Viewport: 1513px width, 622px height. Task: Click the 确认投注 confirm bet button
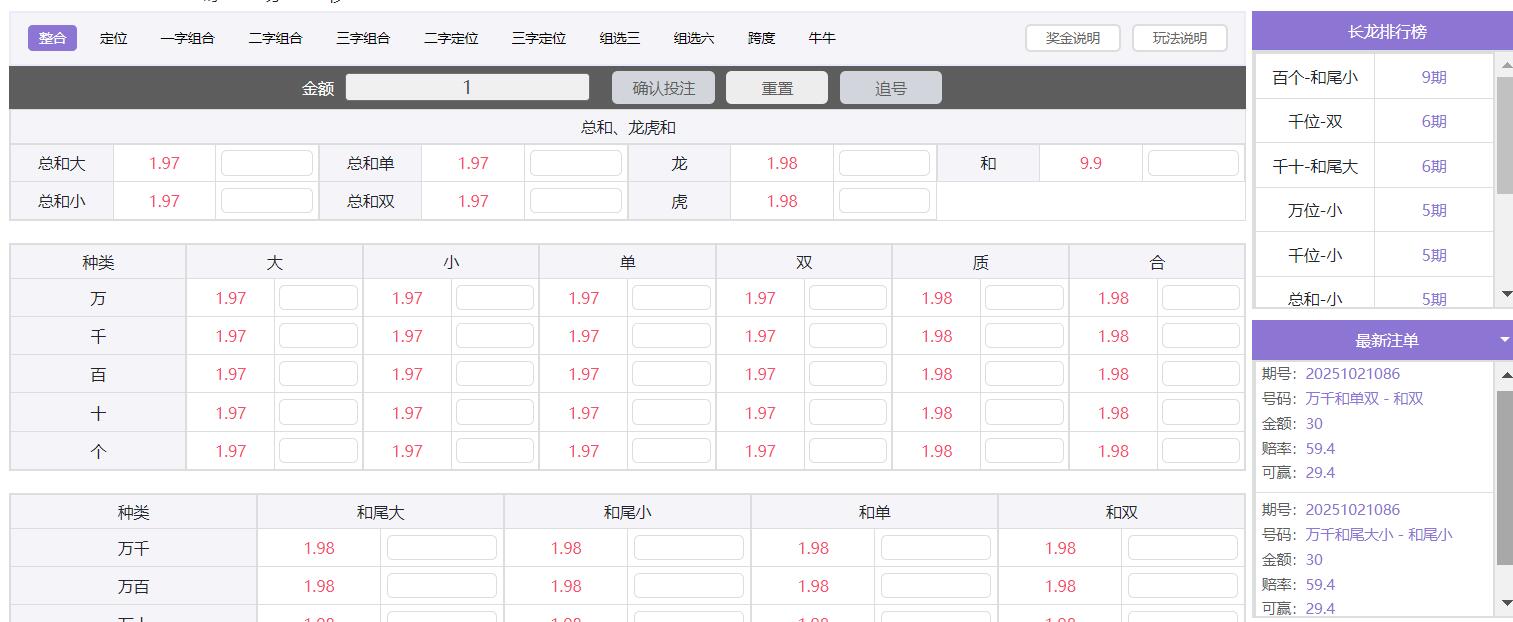(x=662, y=87)
